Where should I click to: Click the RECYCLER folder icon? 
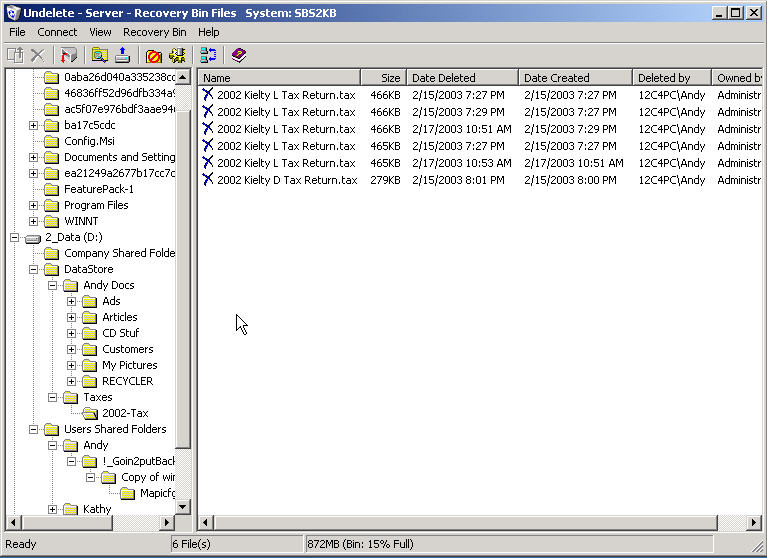click(x=89, y=381)
